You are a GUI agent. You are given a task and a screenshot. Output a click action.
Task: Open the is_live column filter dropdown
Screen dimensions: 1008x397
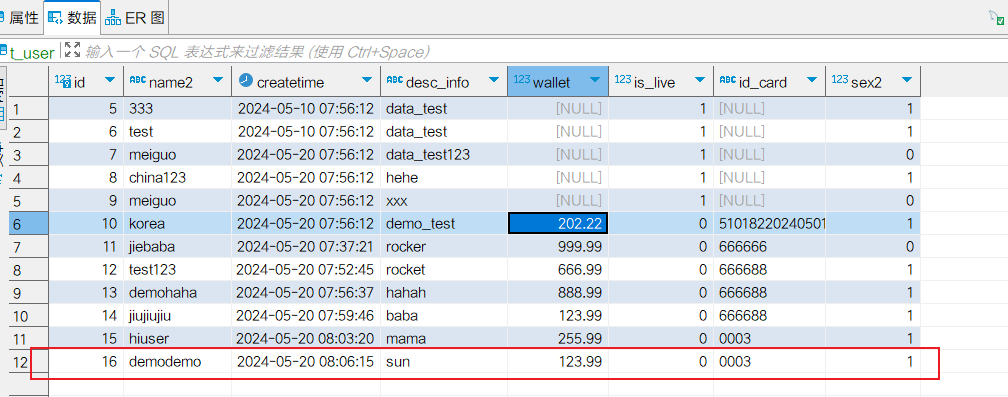pyautogui.click(x=699, y=80)
